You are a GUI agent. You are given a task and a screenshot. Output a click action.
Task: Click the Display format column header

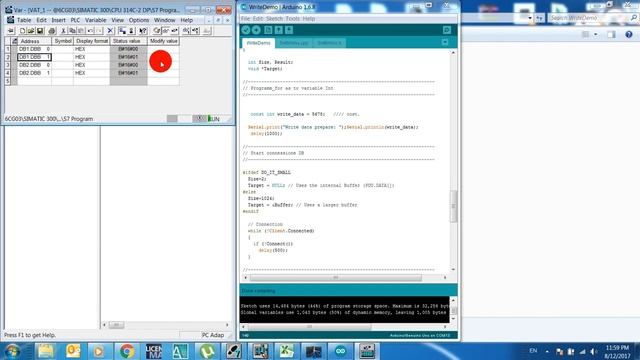(x=92, y=41)
